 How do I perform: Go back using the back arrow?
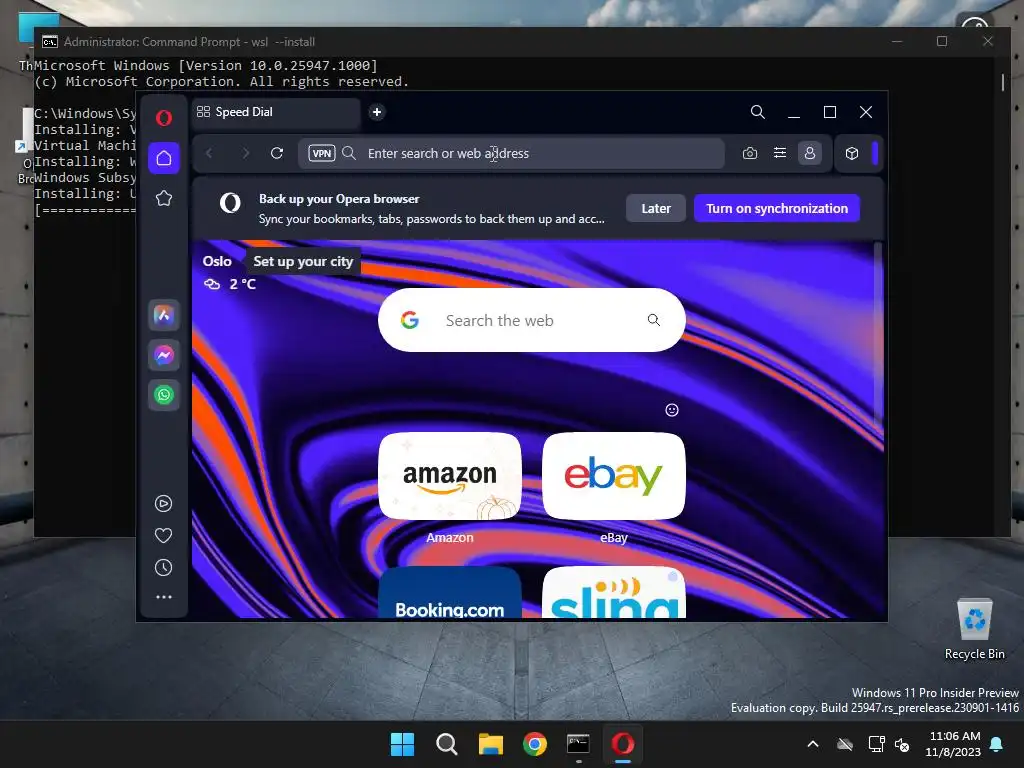(x=210, y=153)
